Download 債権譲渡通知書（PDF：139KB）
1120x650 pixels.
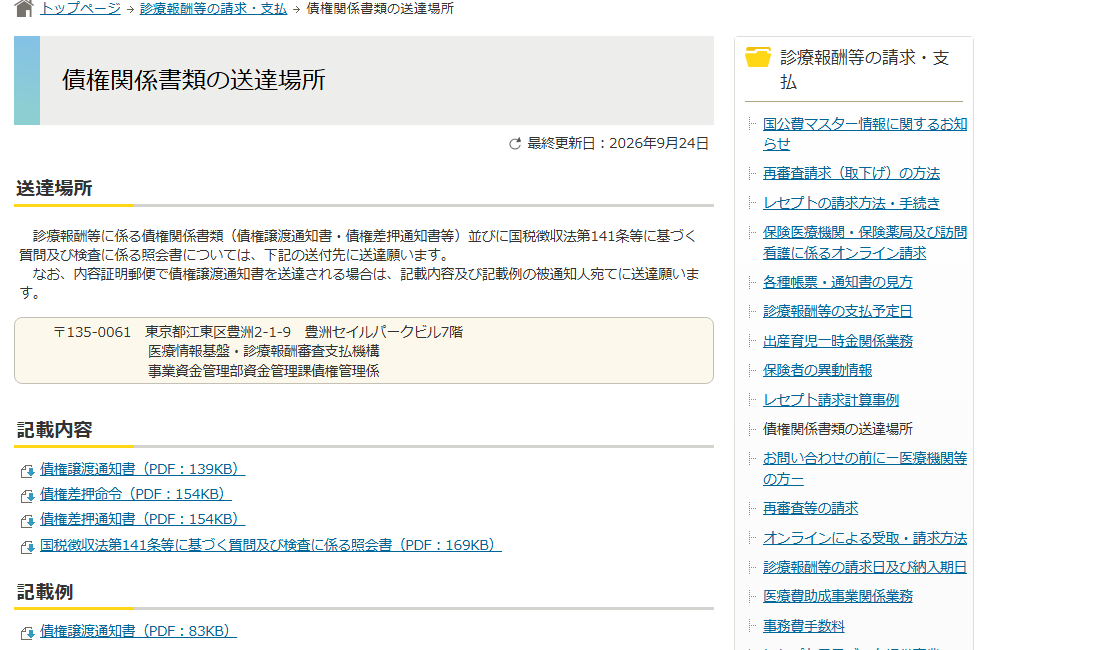click(x=142, y=469)
